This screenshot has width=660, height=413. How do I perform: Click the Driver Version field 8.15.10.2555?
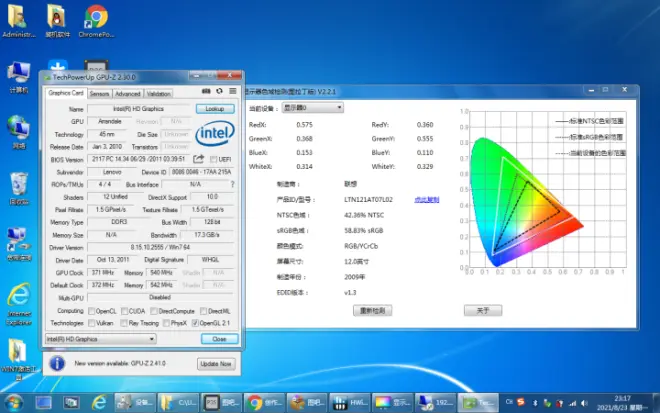click(160, 247)
